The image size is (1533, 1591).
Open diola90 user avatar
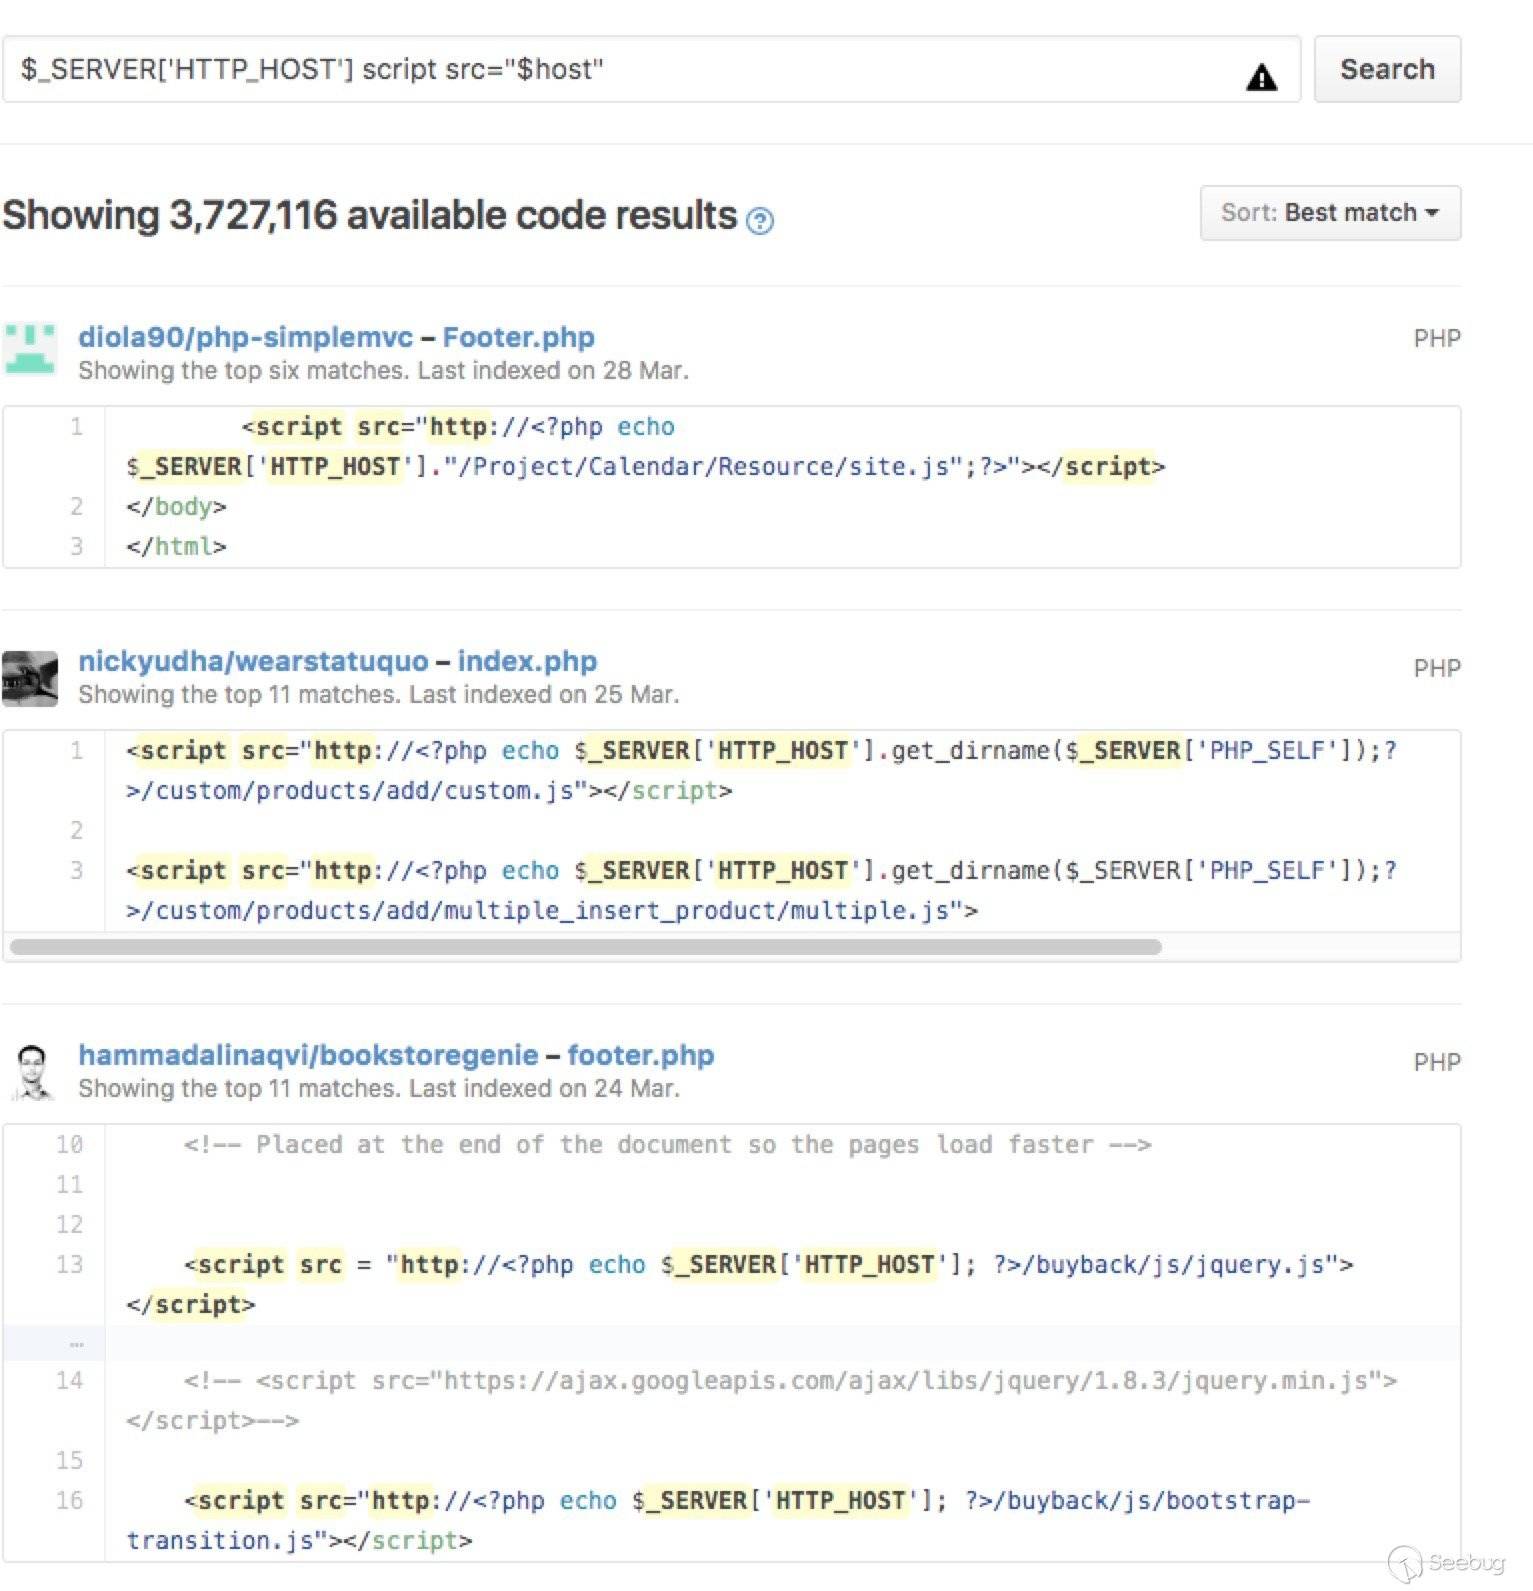[x=30, y=349]
